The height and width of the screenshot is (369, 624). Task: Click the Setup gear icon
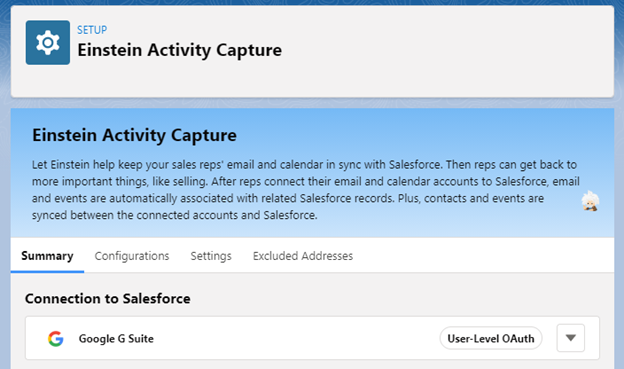click(x=48, y=42)
